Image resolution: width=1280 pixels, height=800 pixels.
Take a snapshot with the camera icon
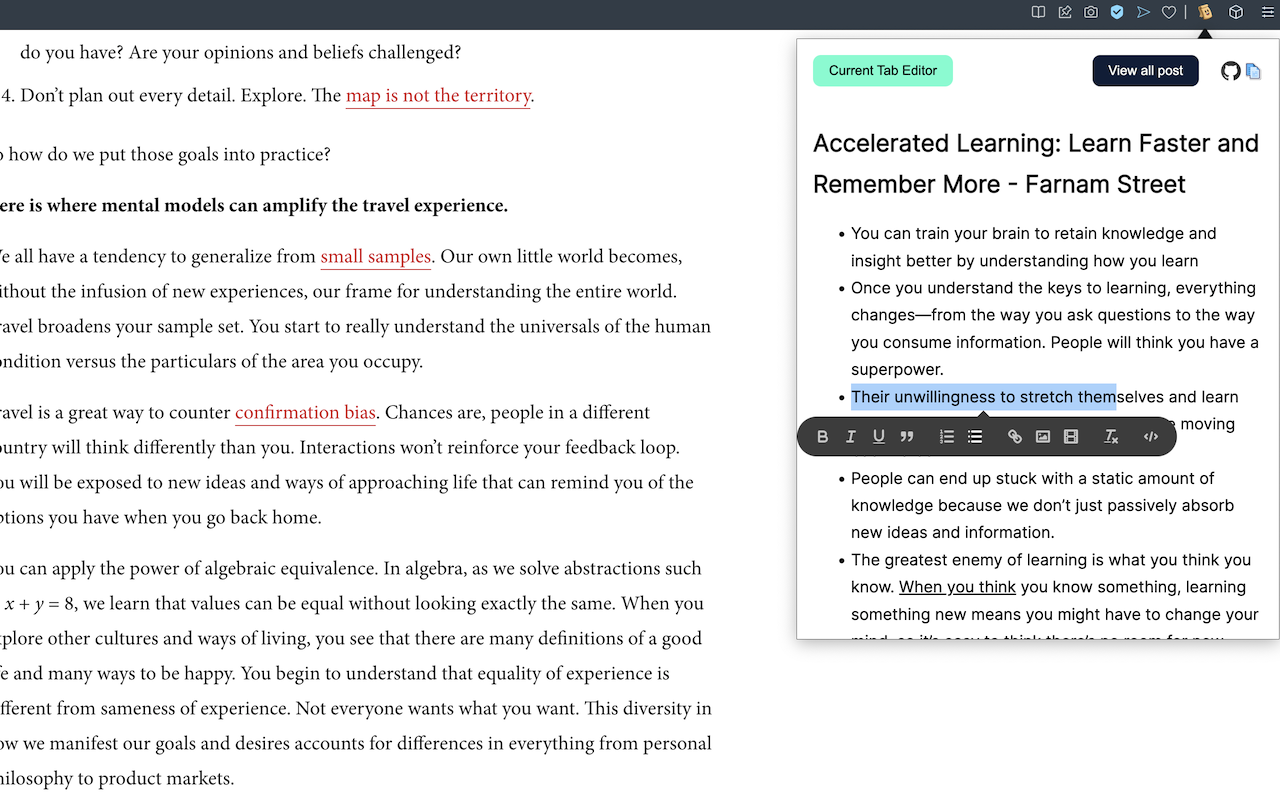[x=1091, y=12]
